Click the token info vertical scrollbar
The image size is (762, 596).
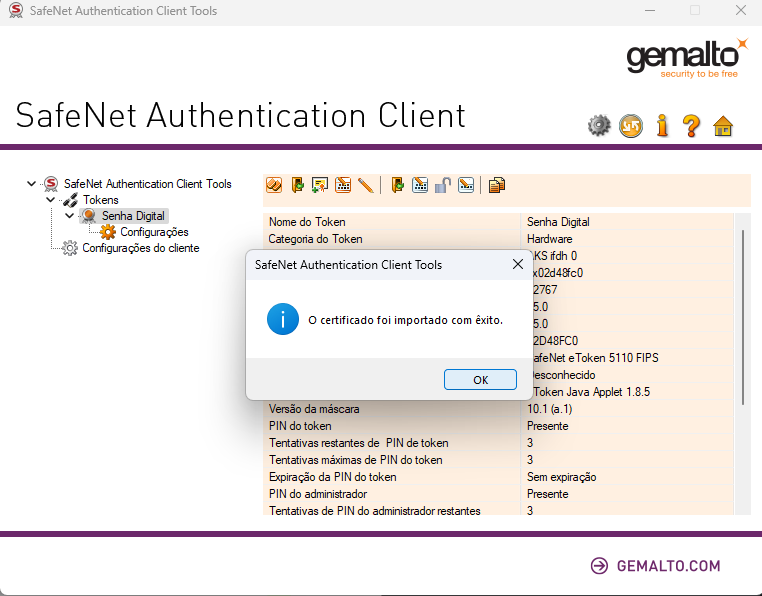[x=742, y=316]
